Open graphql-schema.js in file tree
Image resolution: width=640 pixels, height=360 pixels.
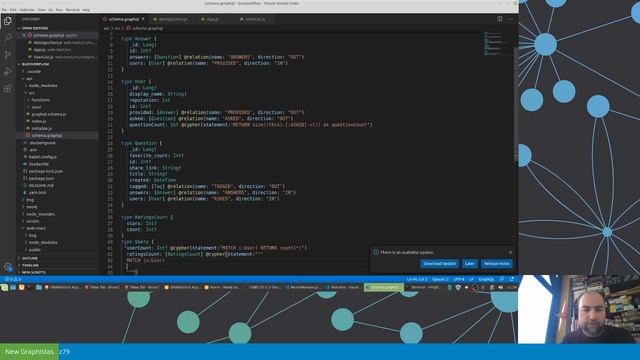(49, 114)
